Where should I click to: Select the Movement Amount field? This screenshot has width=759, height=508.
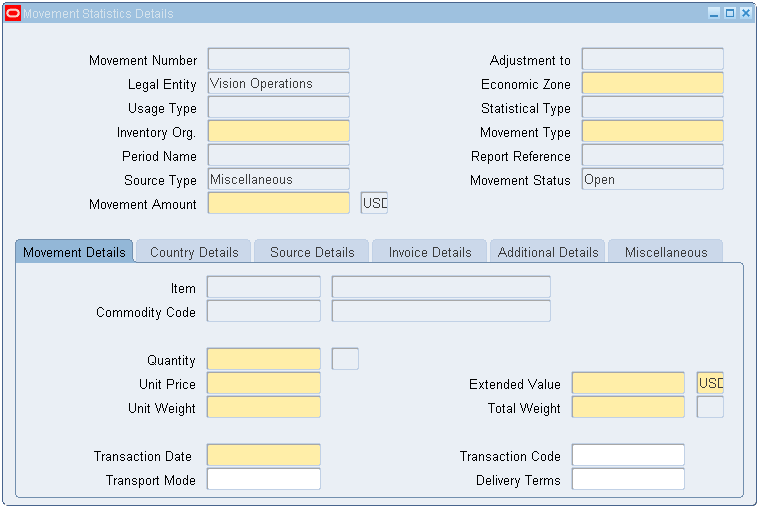tap(279, 203)
